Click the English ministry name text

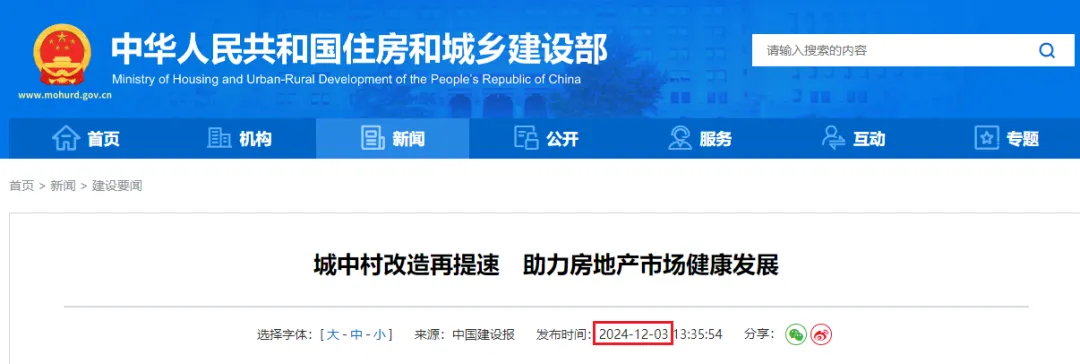coord(346,79)
